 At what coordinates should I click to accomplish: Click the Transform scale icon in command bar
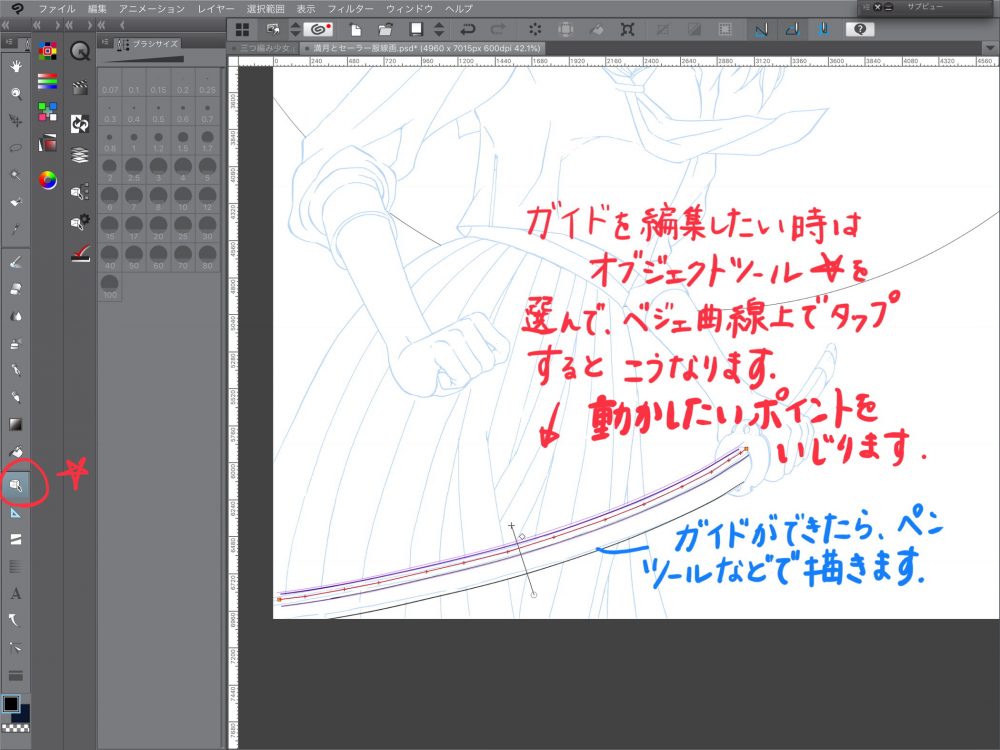click(628, 29)
